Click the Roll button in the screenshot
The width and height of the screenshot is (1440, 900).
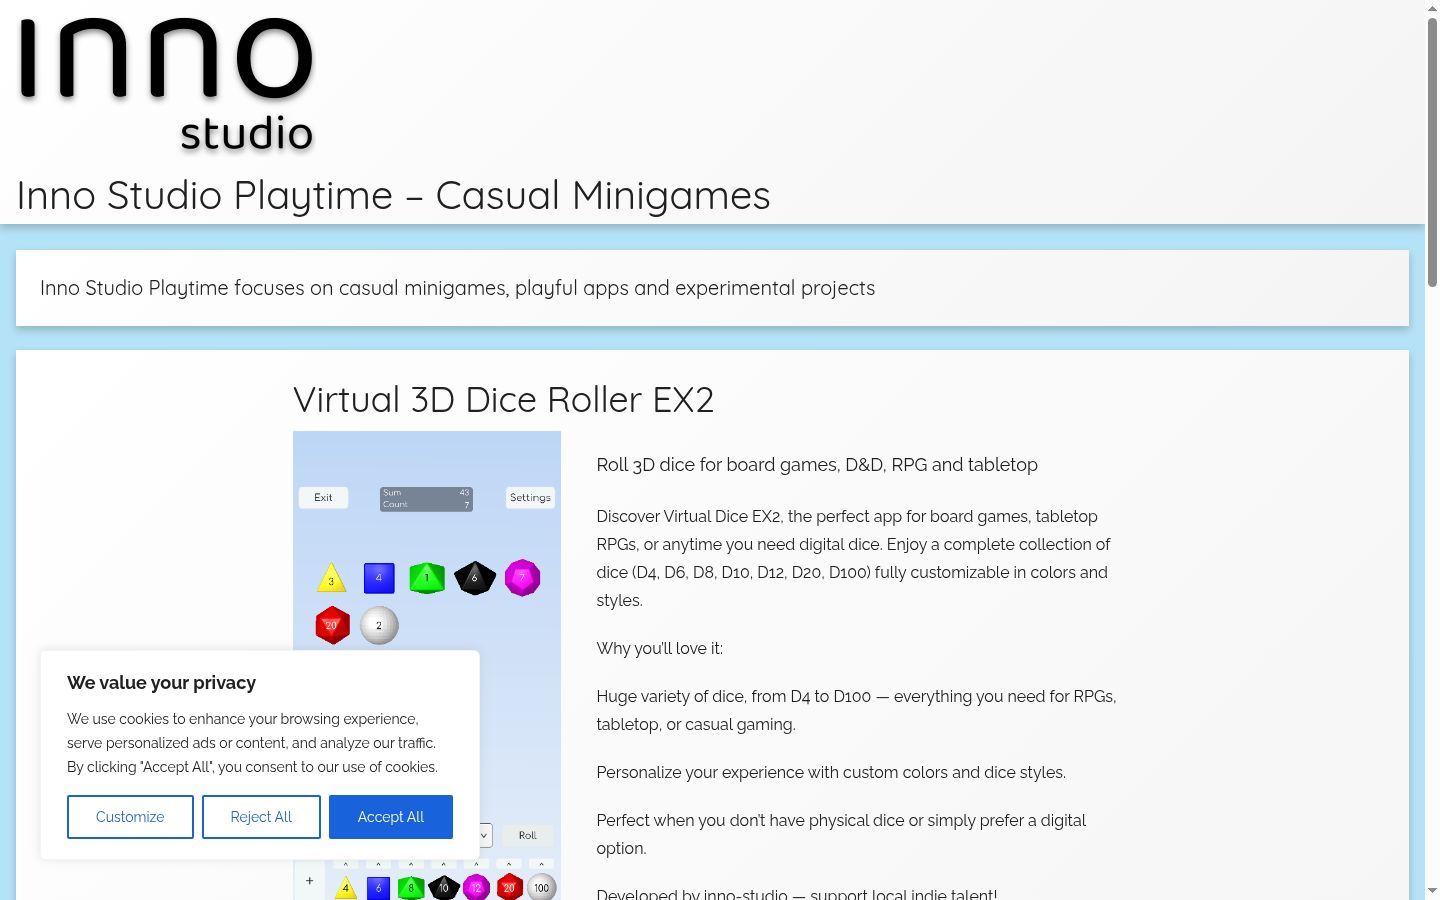pyautogui.click(x=527, y=835)
